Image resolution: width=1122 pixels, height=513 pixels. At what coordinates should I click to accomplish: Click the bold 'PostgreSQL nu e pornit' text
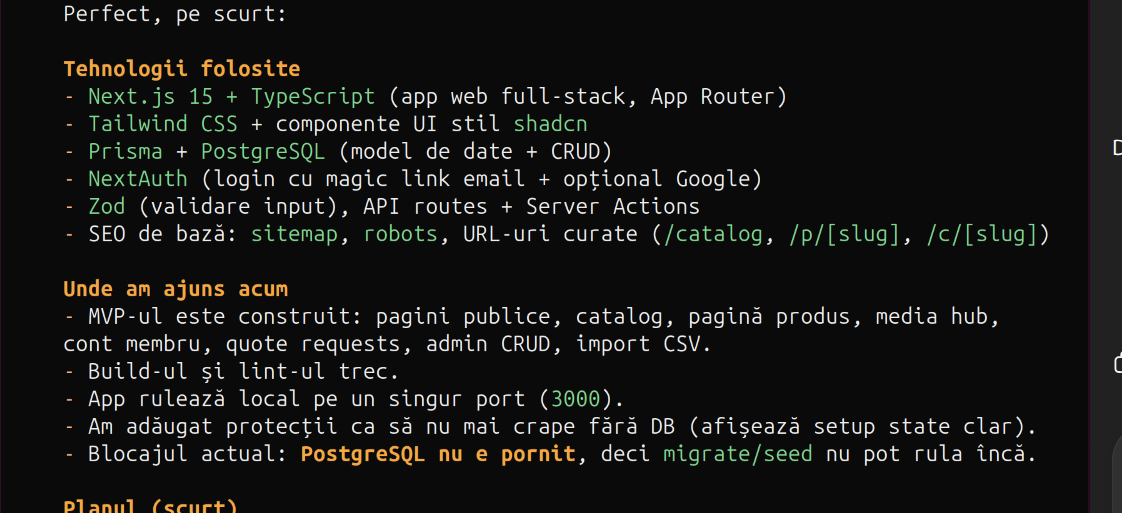pos(438,454)
